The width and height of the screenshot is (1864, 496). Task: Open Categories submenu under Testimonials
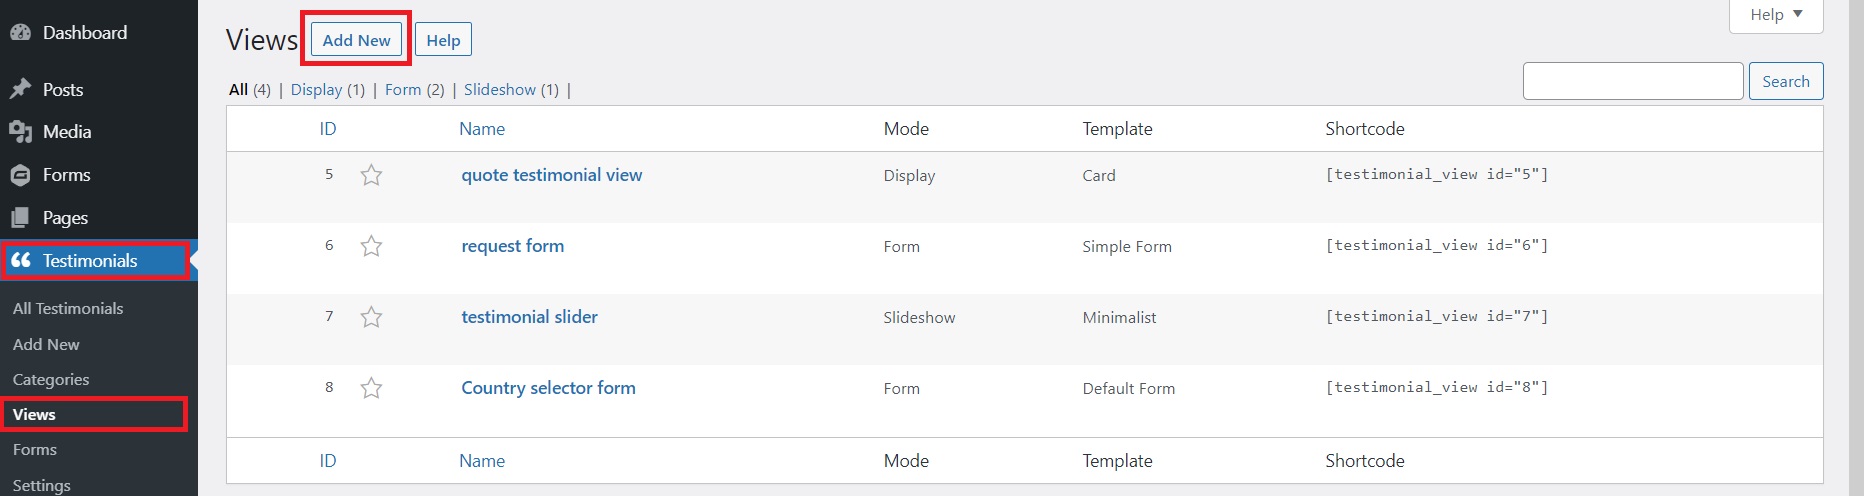[x=51, y=380]
